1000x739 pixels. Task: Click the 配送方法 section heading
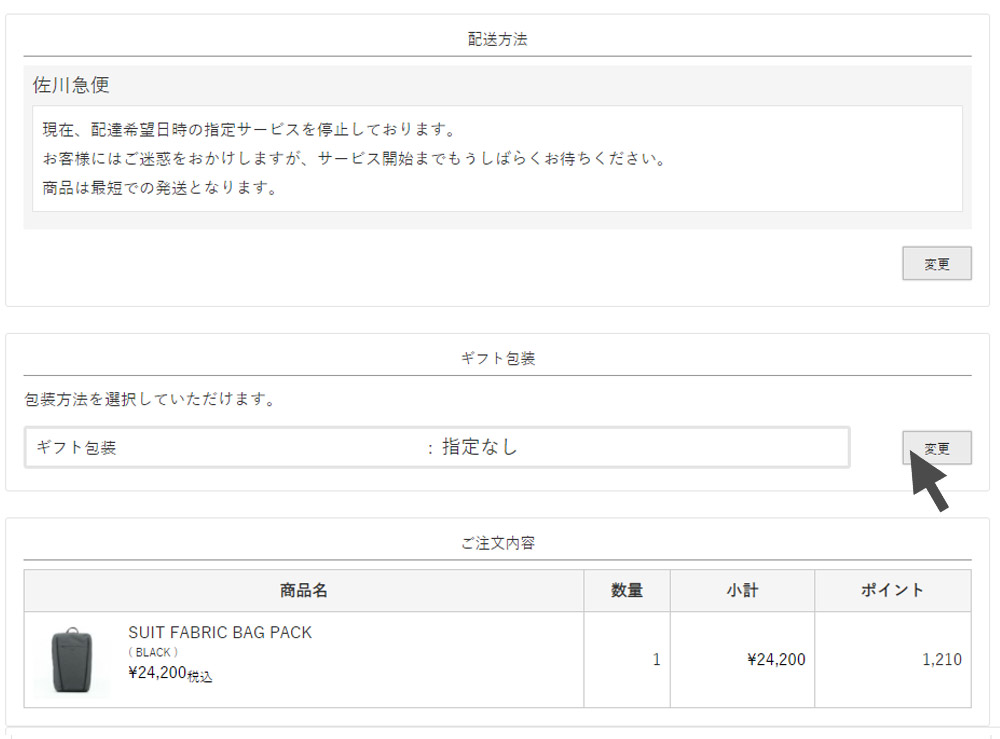coord(497,40)
